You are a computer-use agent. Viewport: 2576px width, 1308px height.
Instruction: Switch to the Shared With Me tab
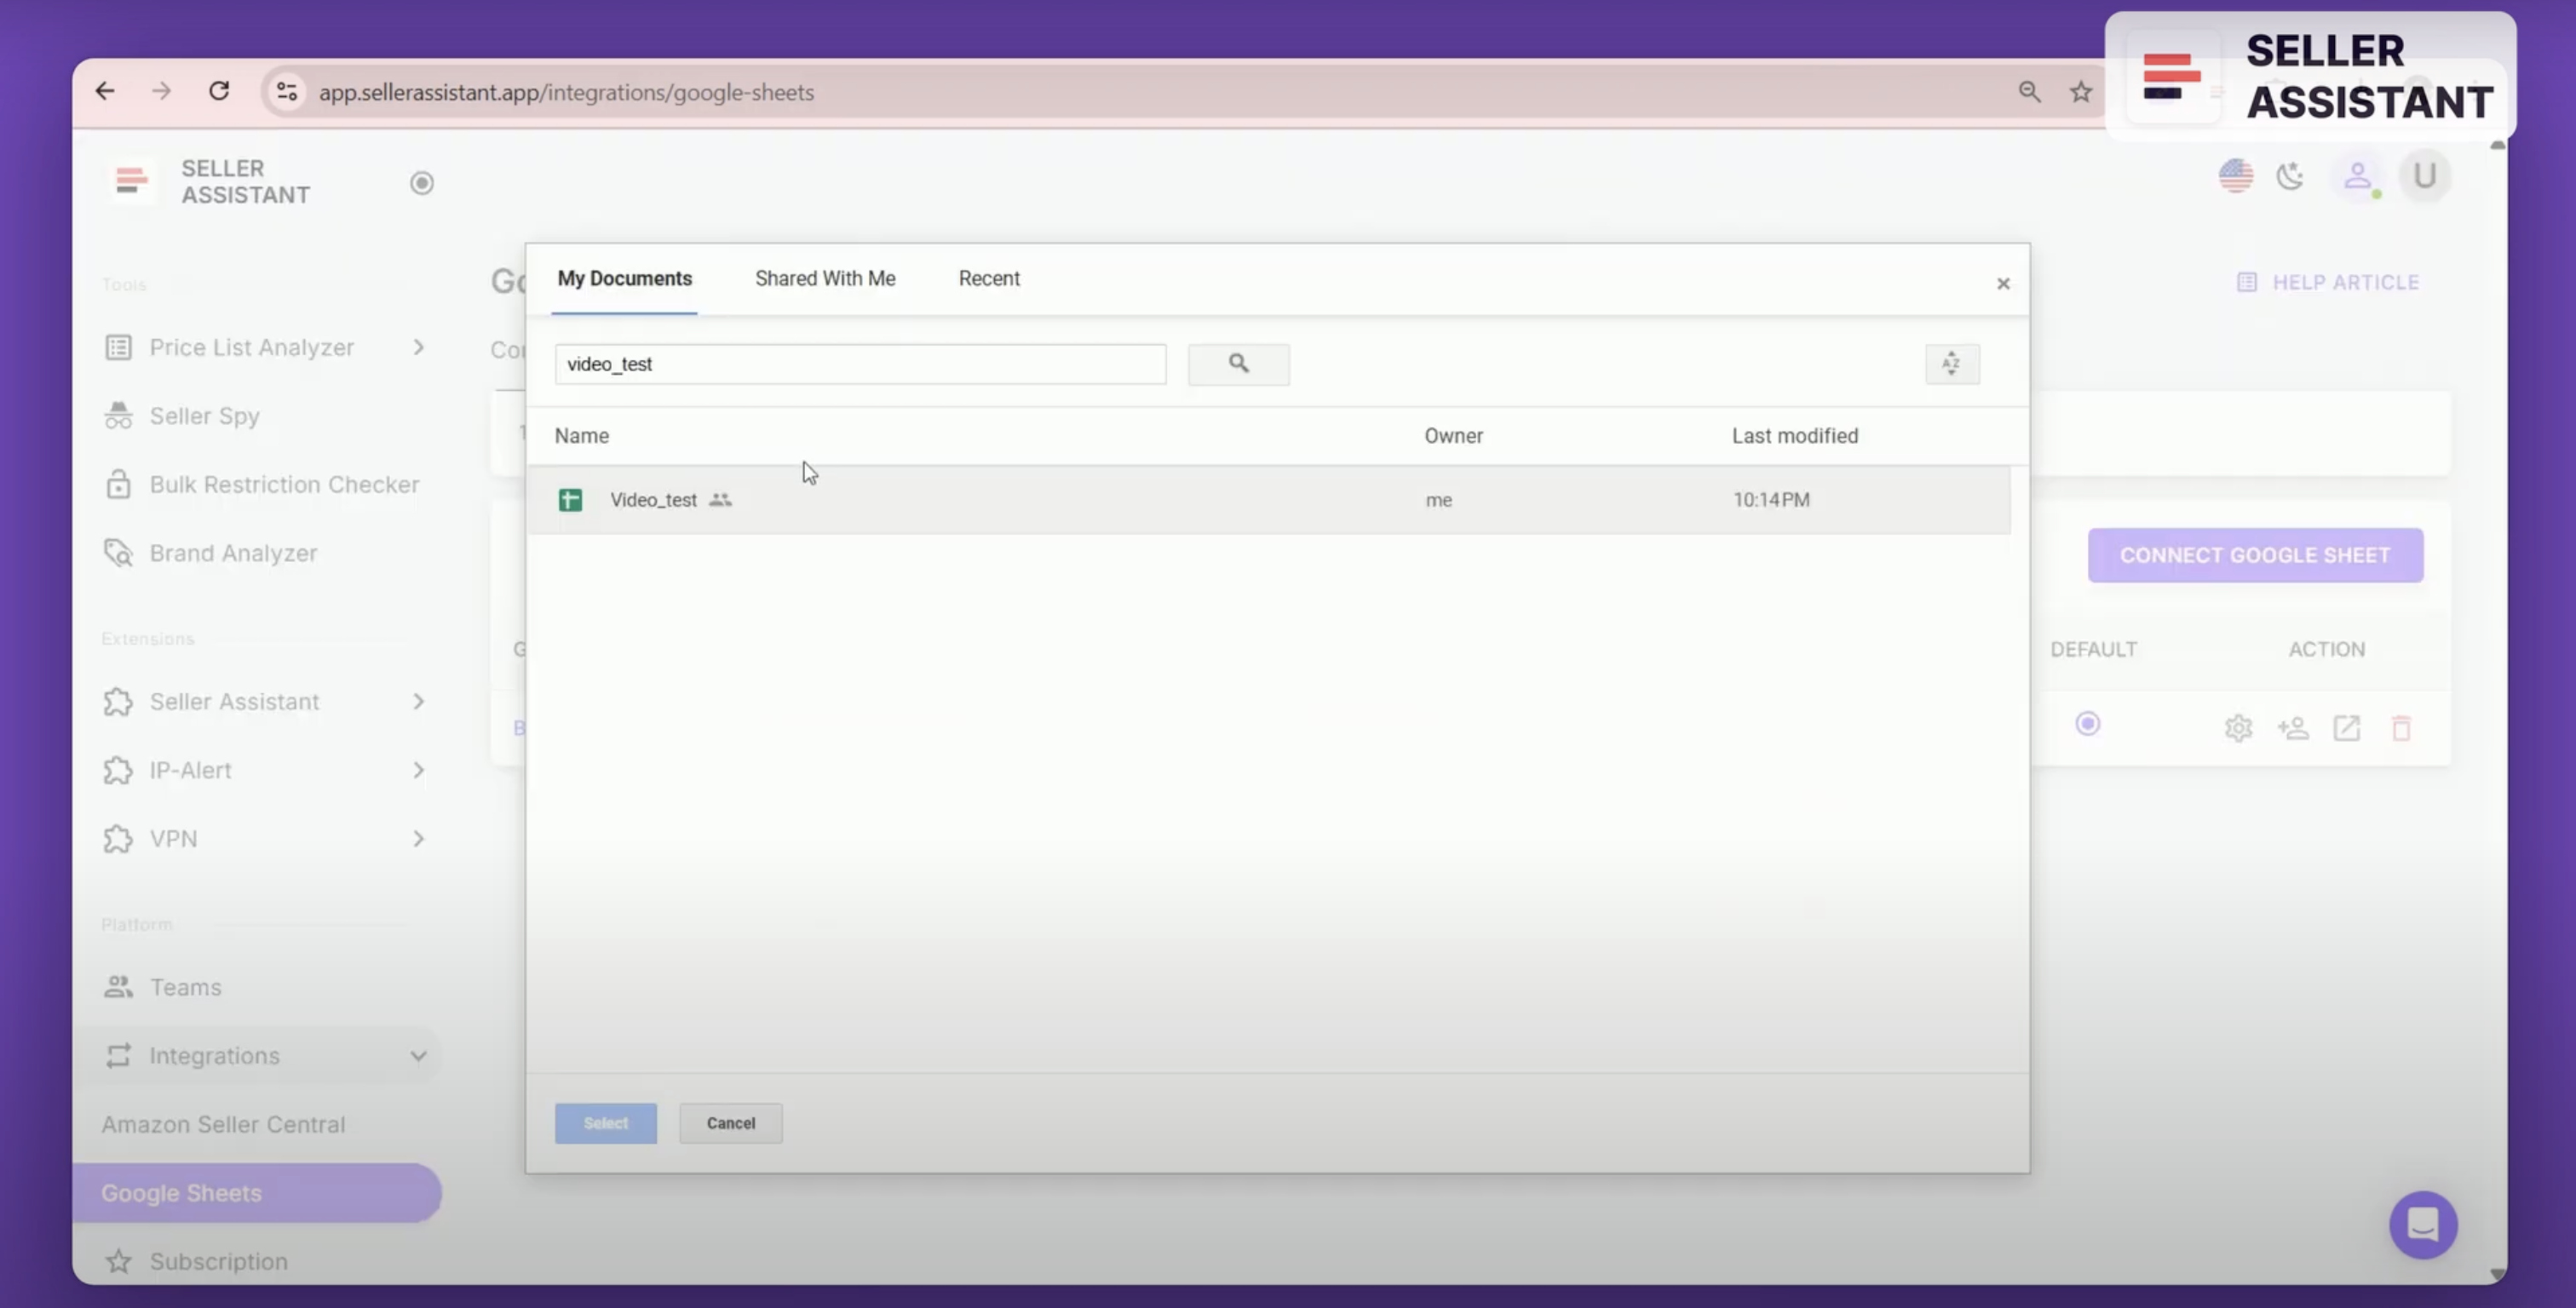[825, 278]
